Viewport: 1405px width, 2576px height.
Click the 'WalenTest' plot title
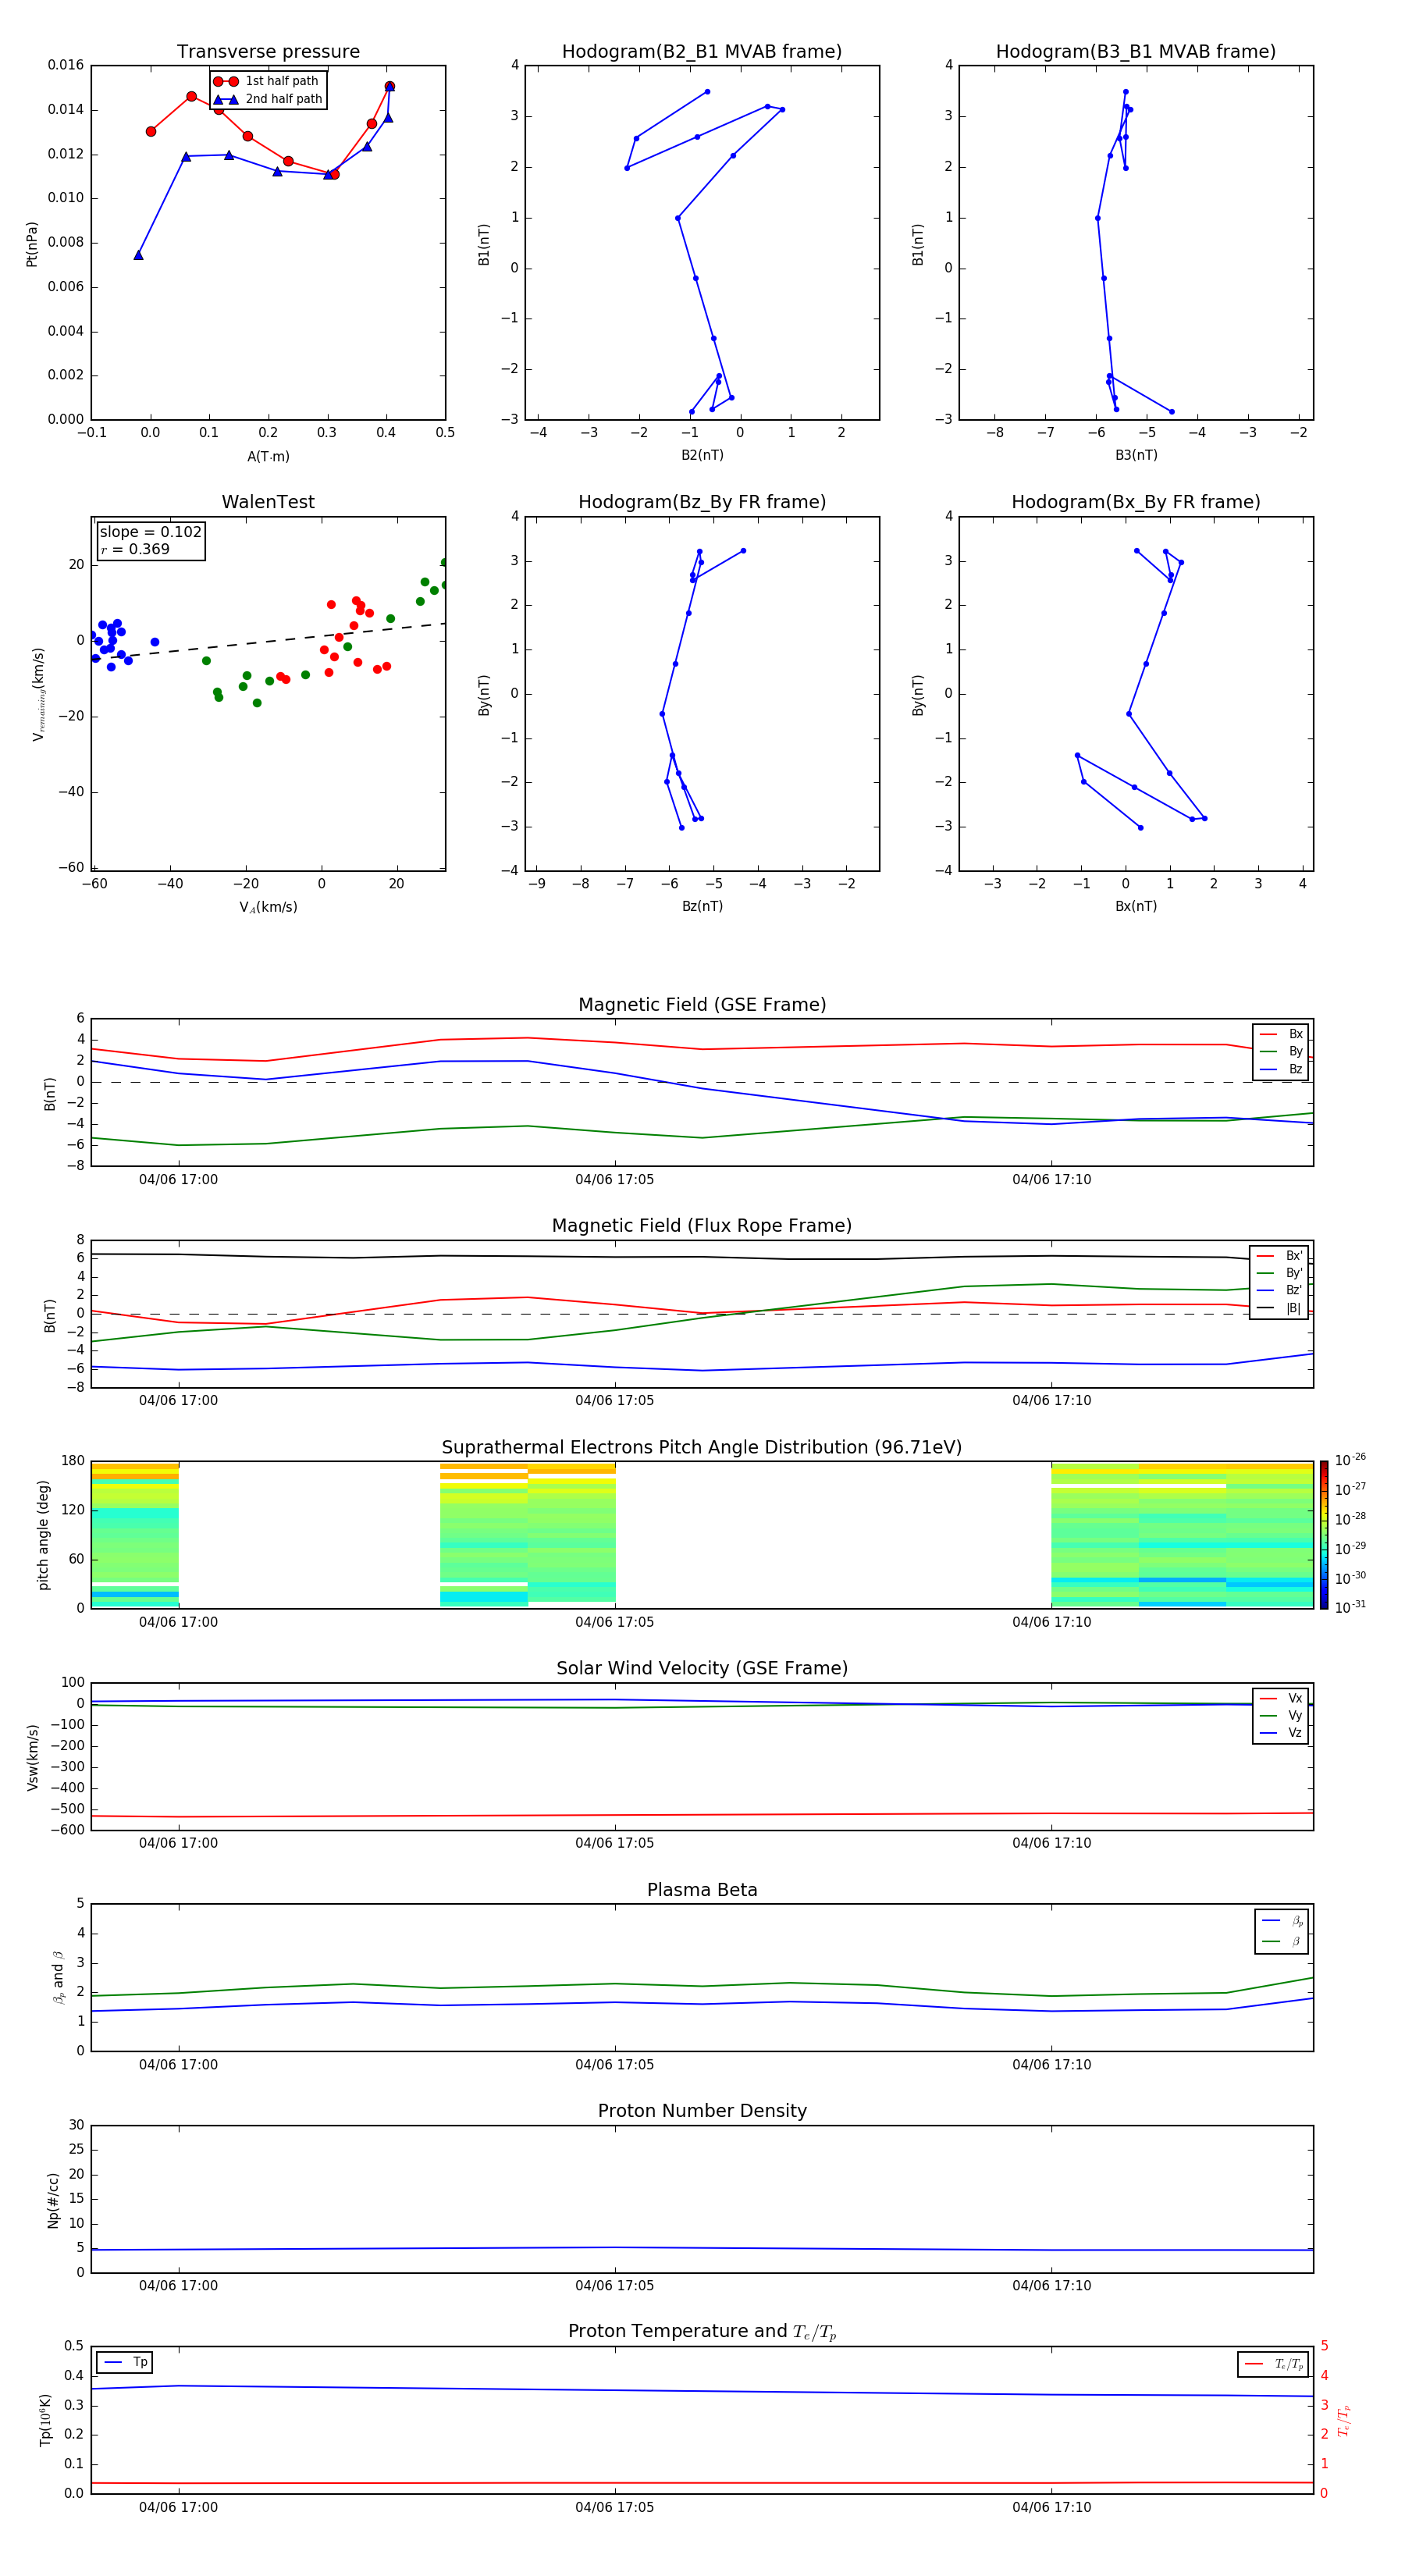click(x=268, y=502)
